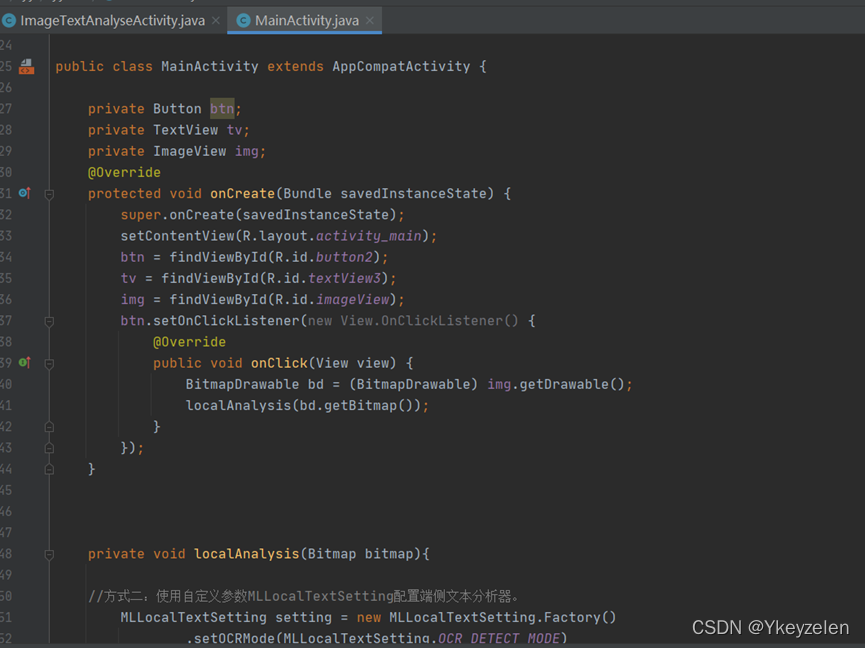Collapse the localAnalysis method fold arrow
This screenshot has width=865, height=648.
49,555
